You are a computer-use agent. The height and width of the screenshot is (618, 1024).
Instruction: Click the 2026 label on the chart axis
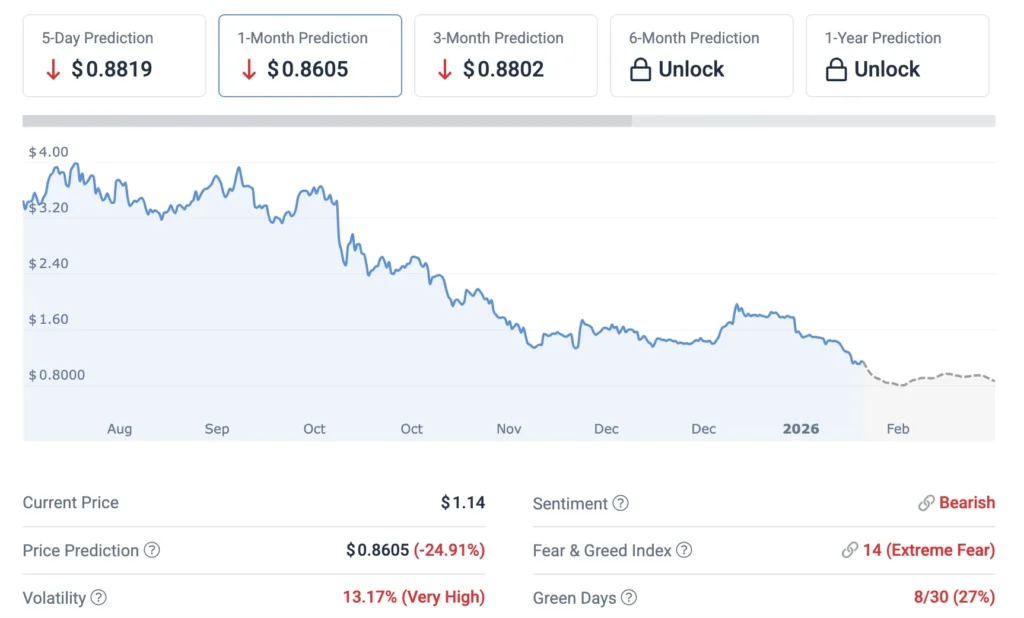(800, 428)
